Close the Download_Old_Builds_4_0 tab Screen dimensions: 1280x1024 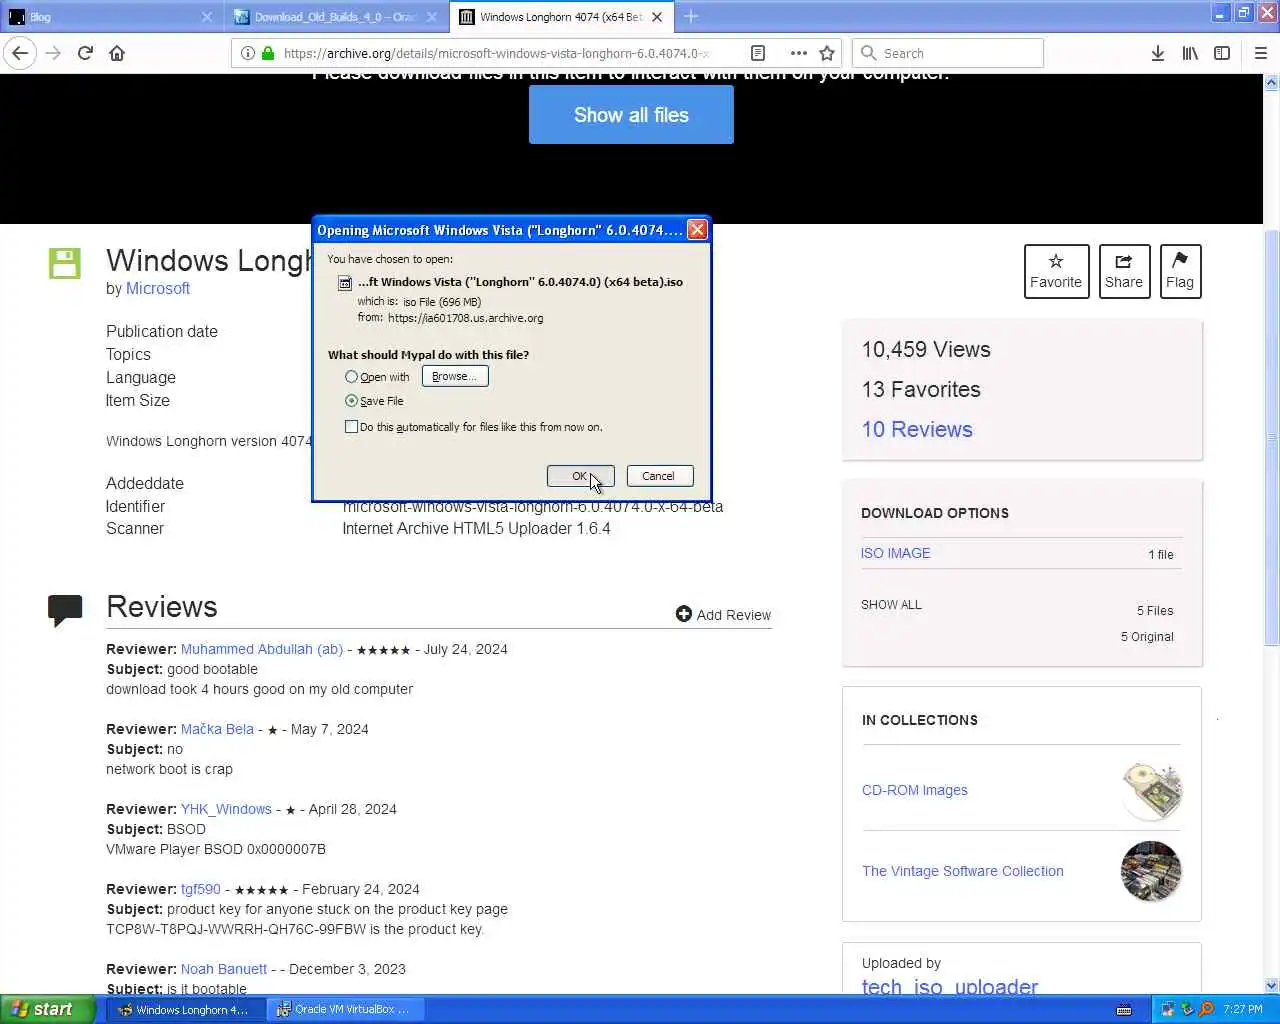pyautogui.click(x=431, y=17)
